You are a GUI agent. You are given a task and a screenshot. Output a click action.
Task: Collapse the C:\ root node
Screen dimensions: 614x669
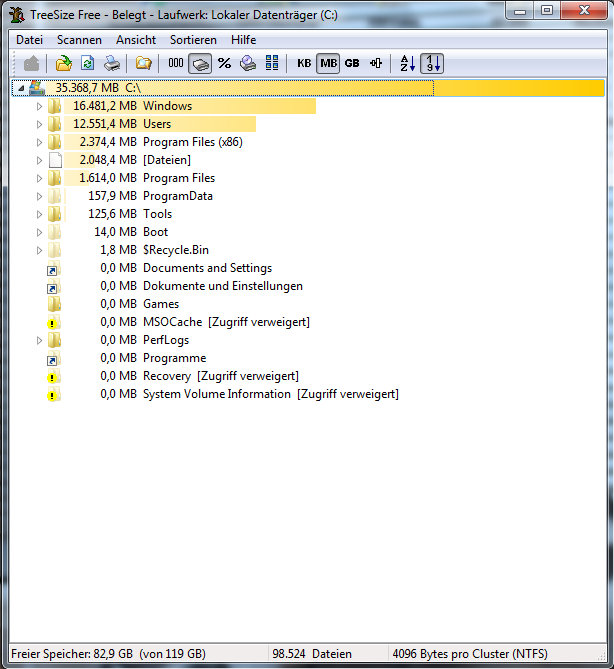click(x=21, y=88)
